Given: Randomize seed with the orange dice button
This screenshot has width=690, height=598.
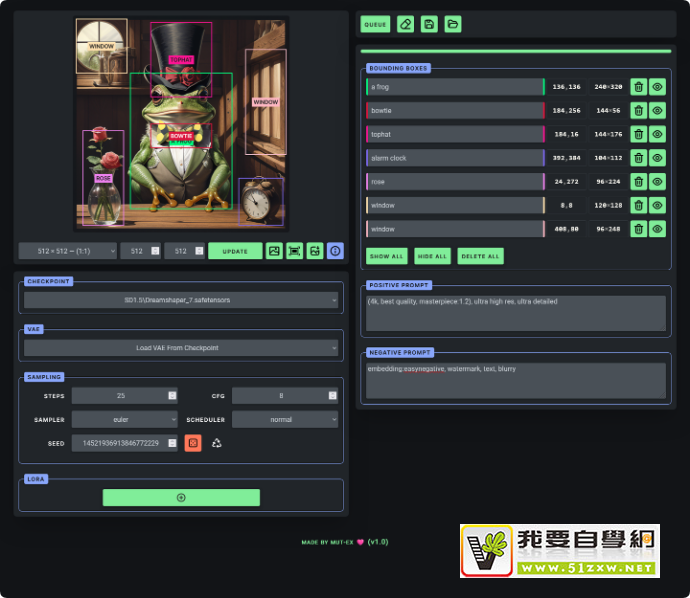Looking at the screenshot, I should pyautogui.click(x=193, y=443).
